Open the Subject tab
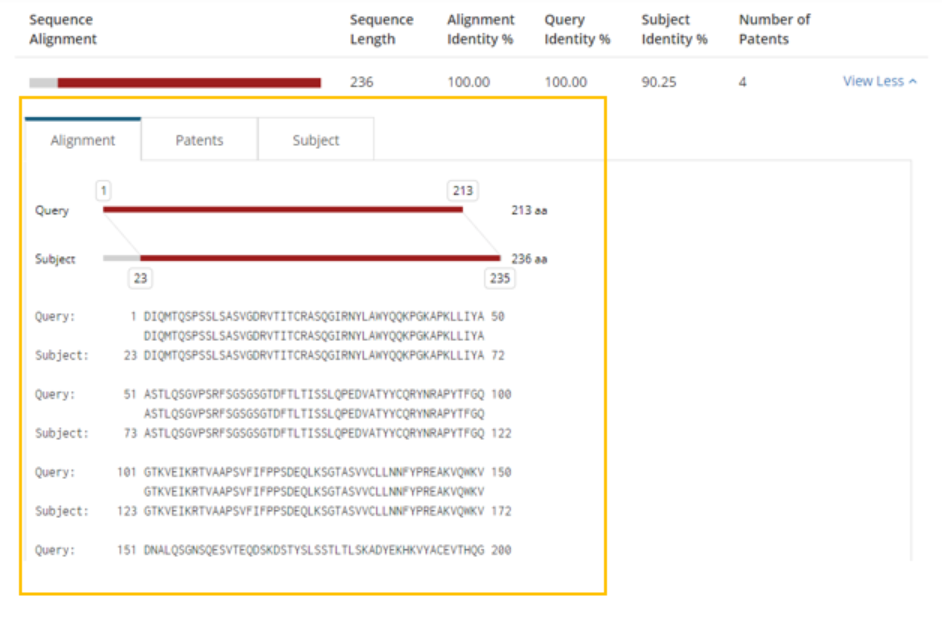Screen dimensions: 942x620 [x=316, y=140]
